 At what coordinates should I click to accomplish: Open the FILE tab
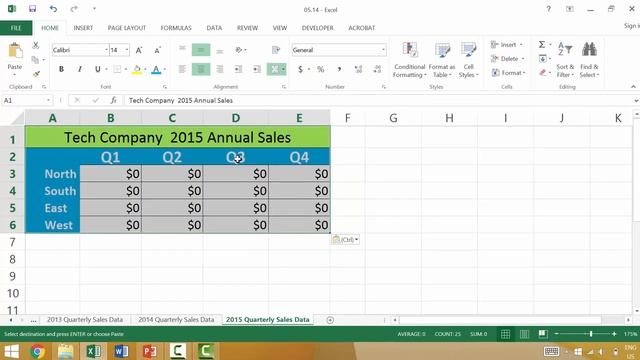(16, 28)
